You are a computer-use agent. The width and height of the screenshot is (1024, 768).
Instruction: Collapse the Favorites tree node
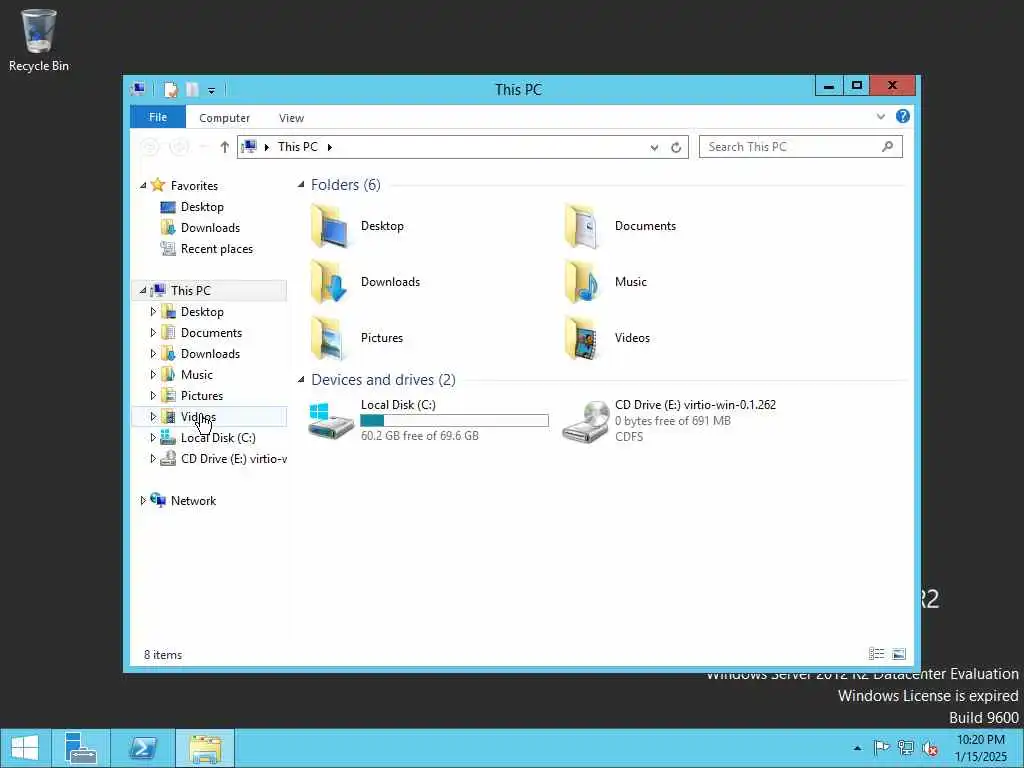pos(143,186)
